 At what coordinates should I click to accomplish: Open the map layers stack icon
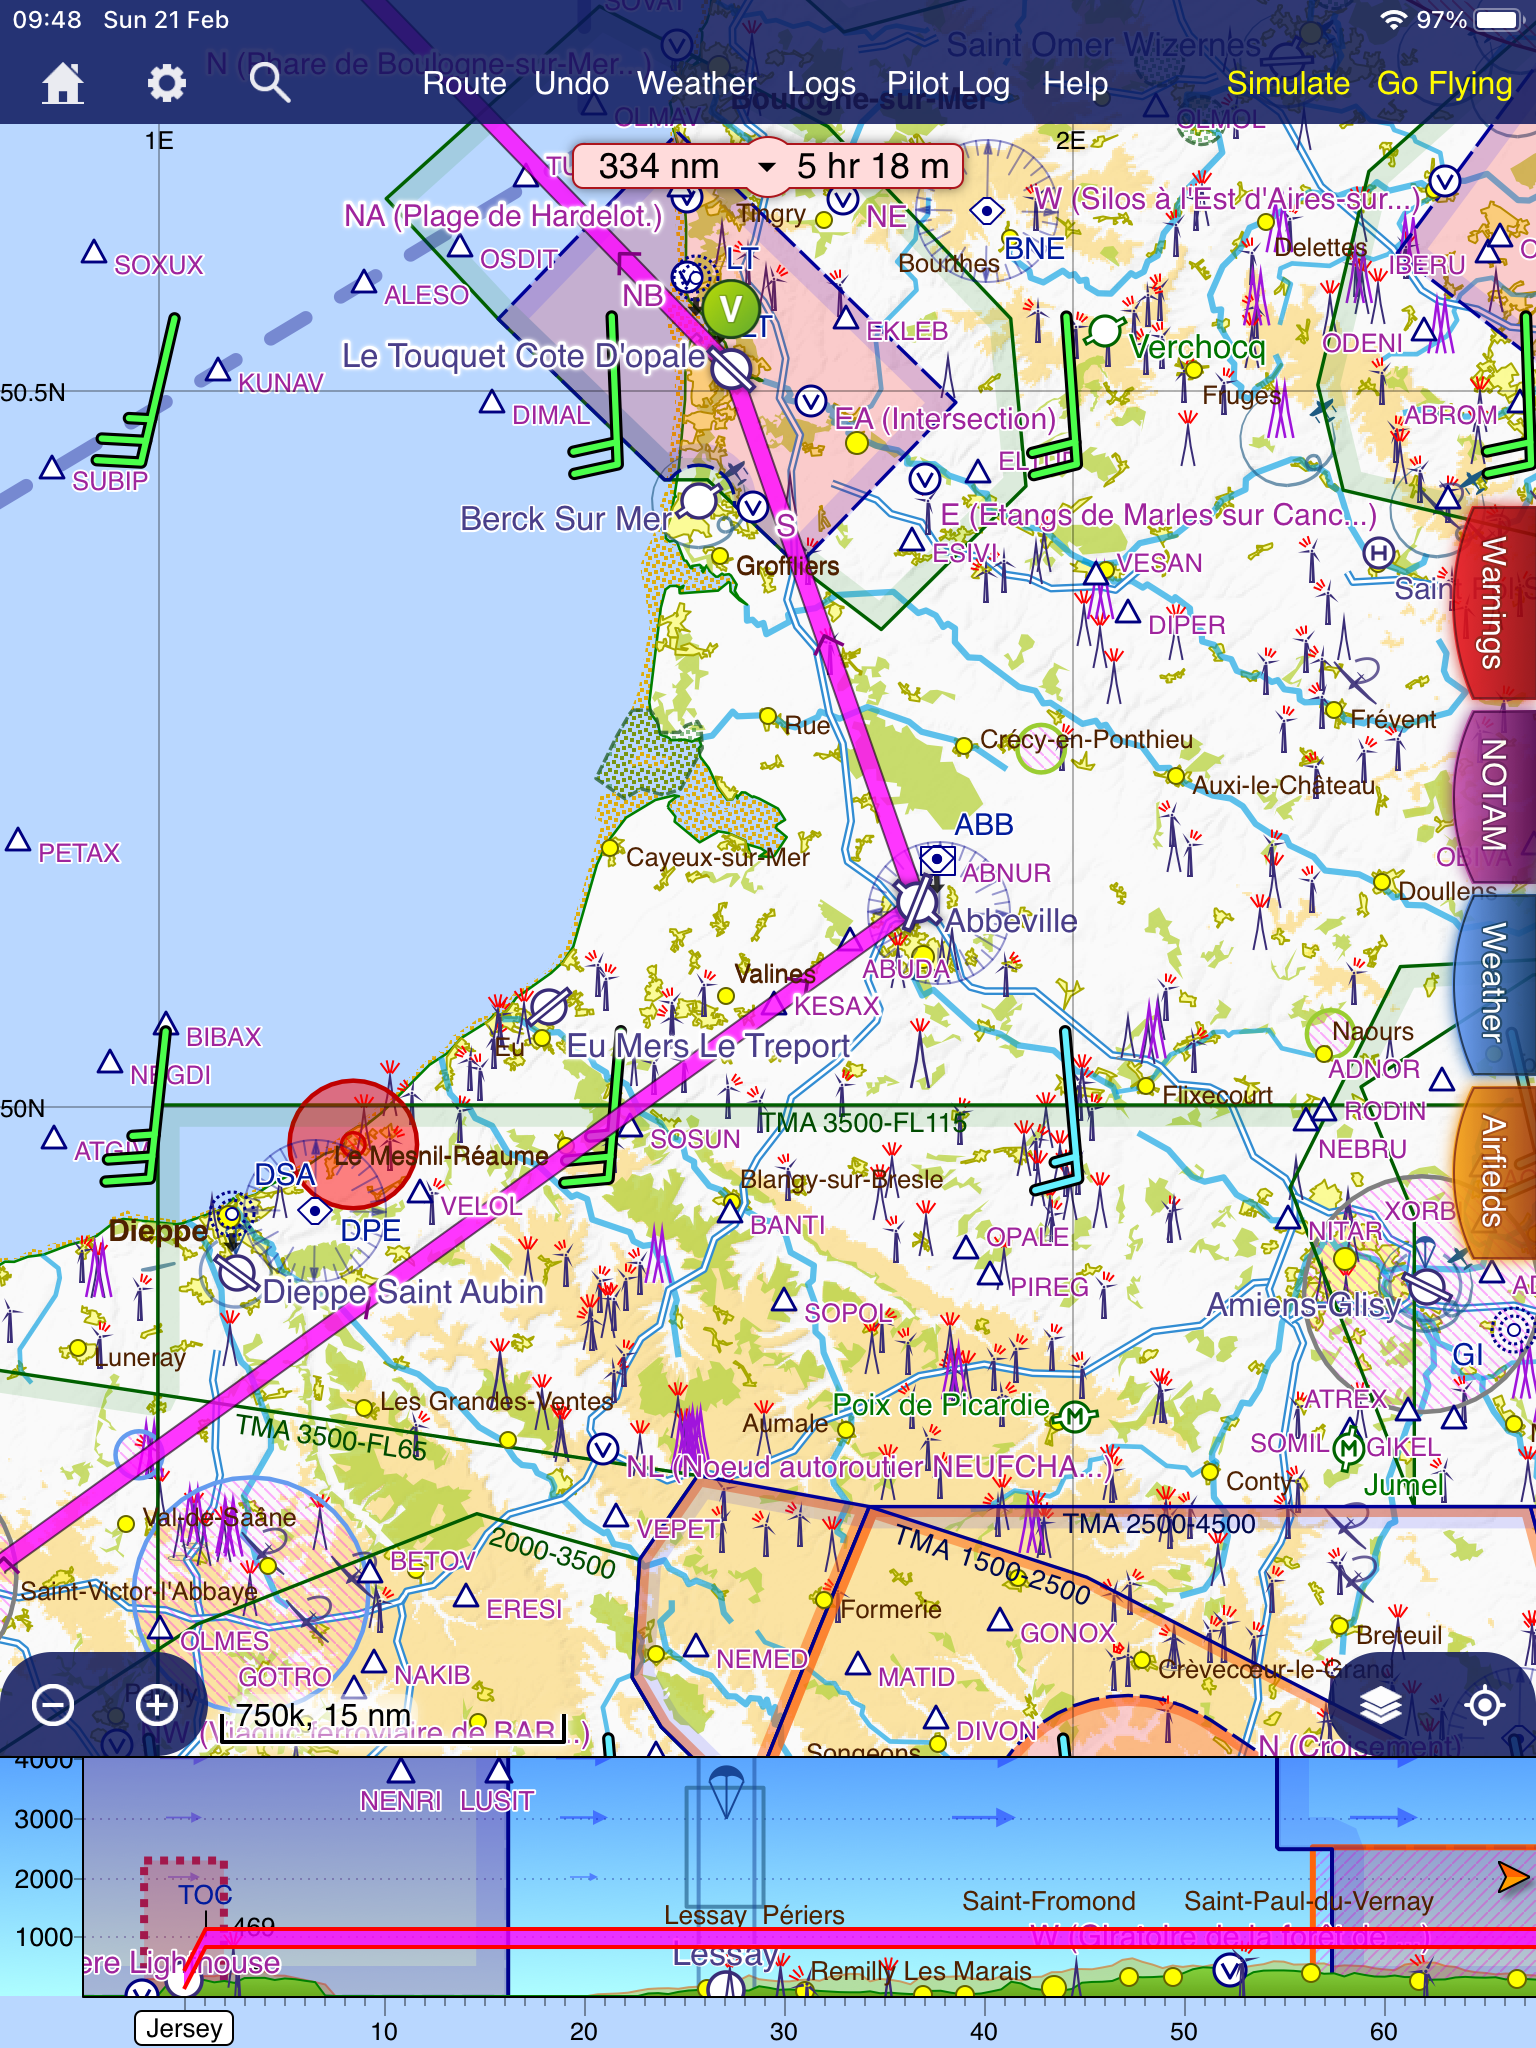coord(1380,1705)
